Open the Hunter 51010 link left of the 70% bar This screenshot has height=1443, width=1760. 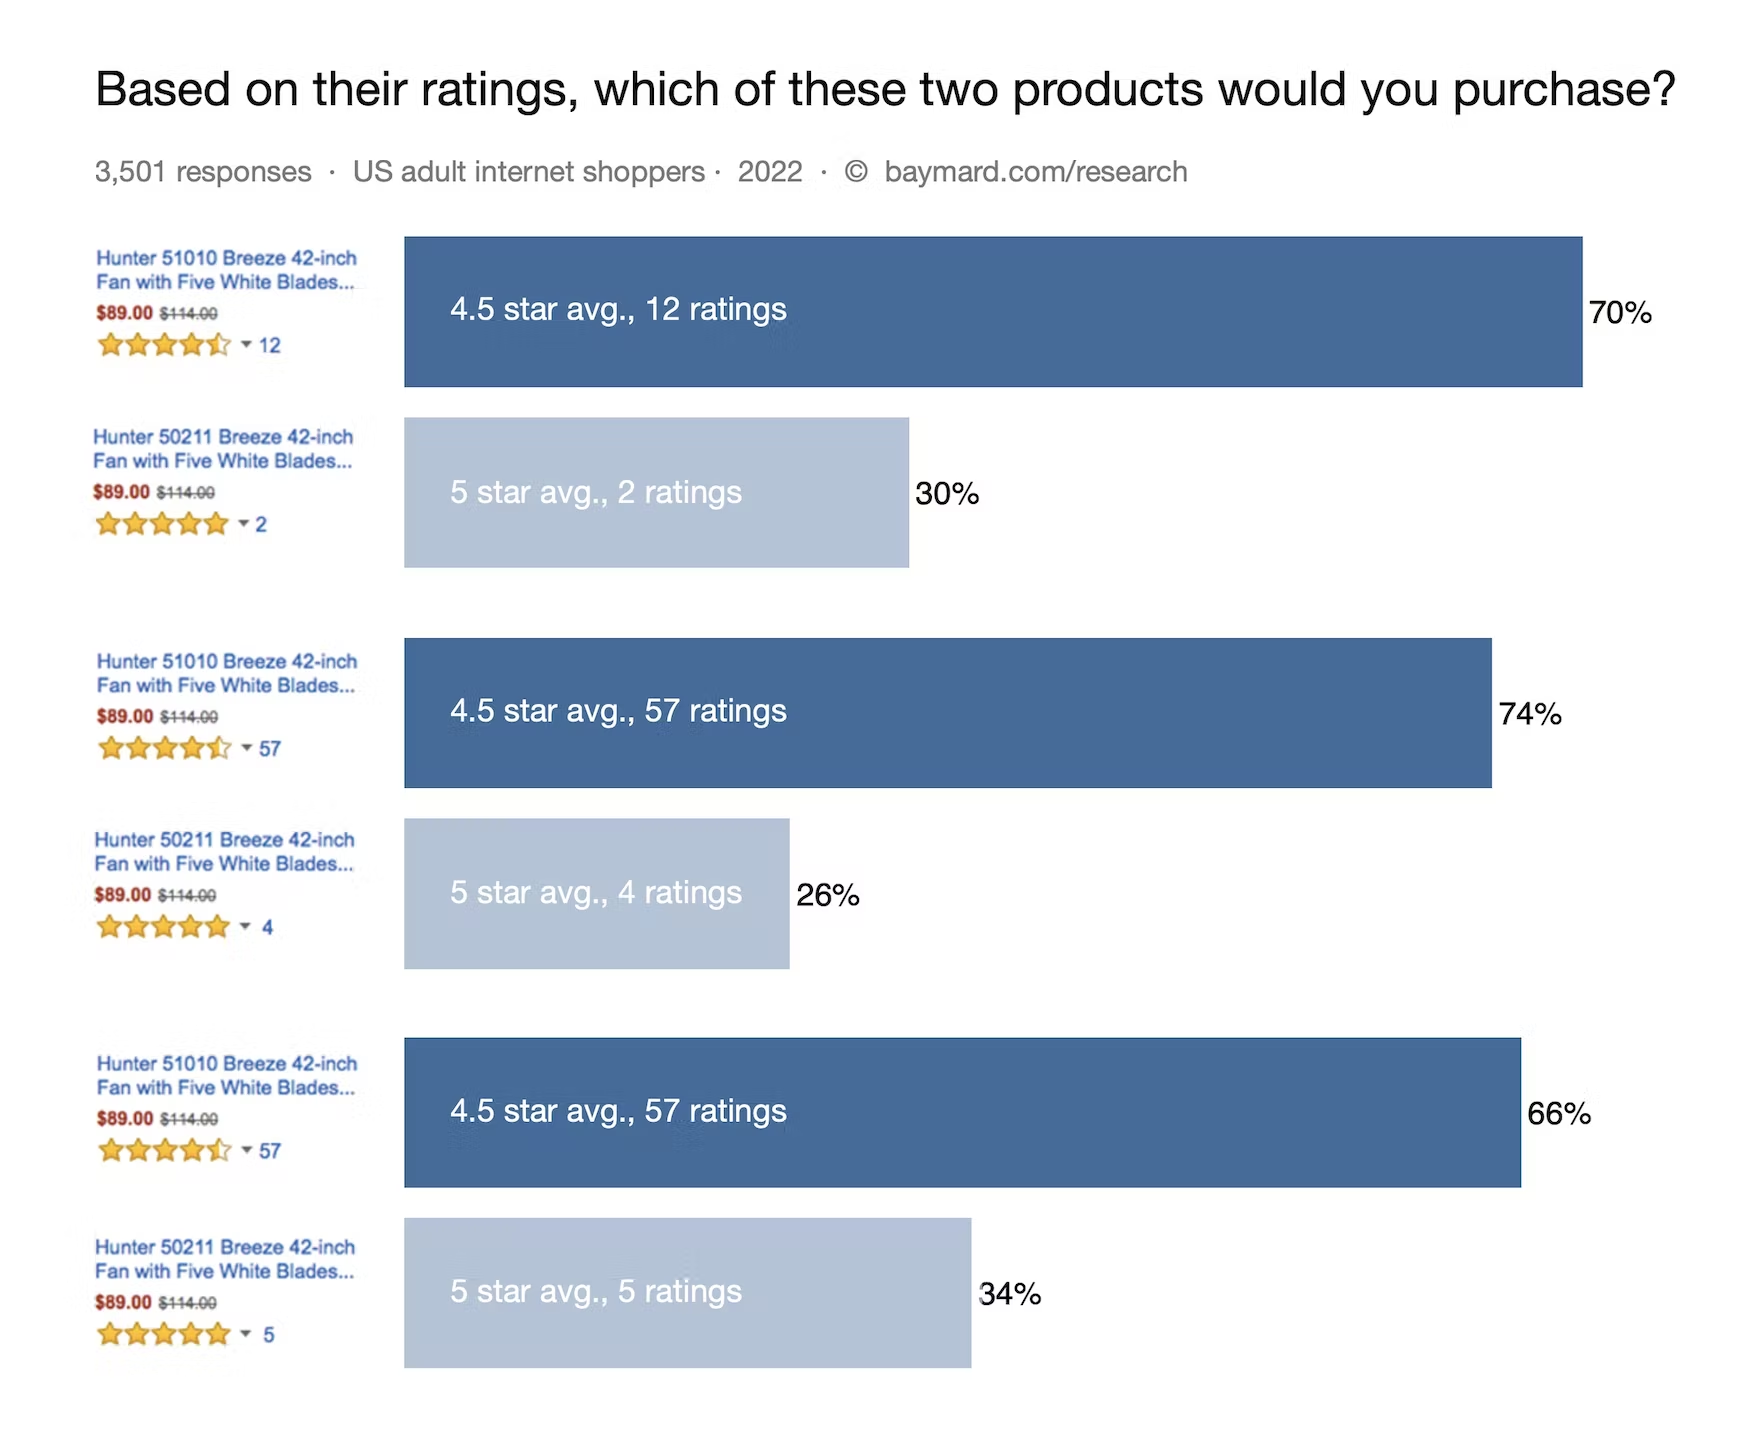click(x=226, y=270)
